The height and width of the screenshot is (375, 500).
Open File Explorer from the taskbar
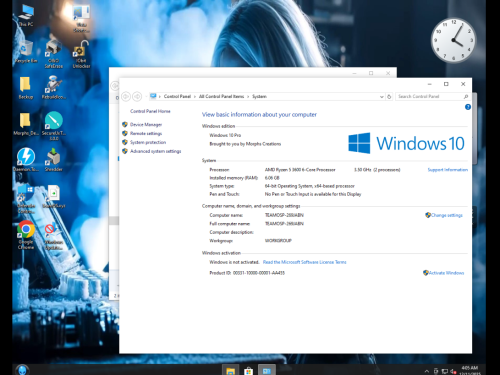(230, 371)
